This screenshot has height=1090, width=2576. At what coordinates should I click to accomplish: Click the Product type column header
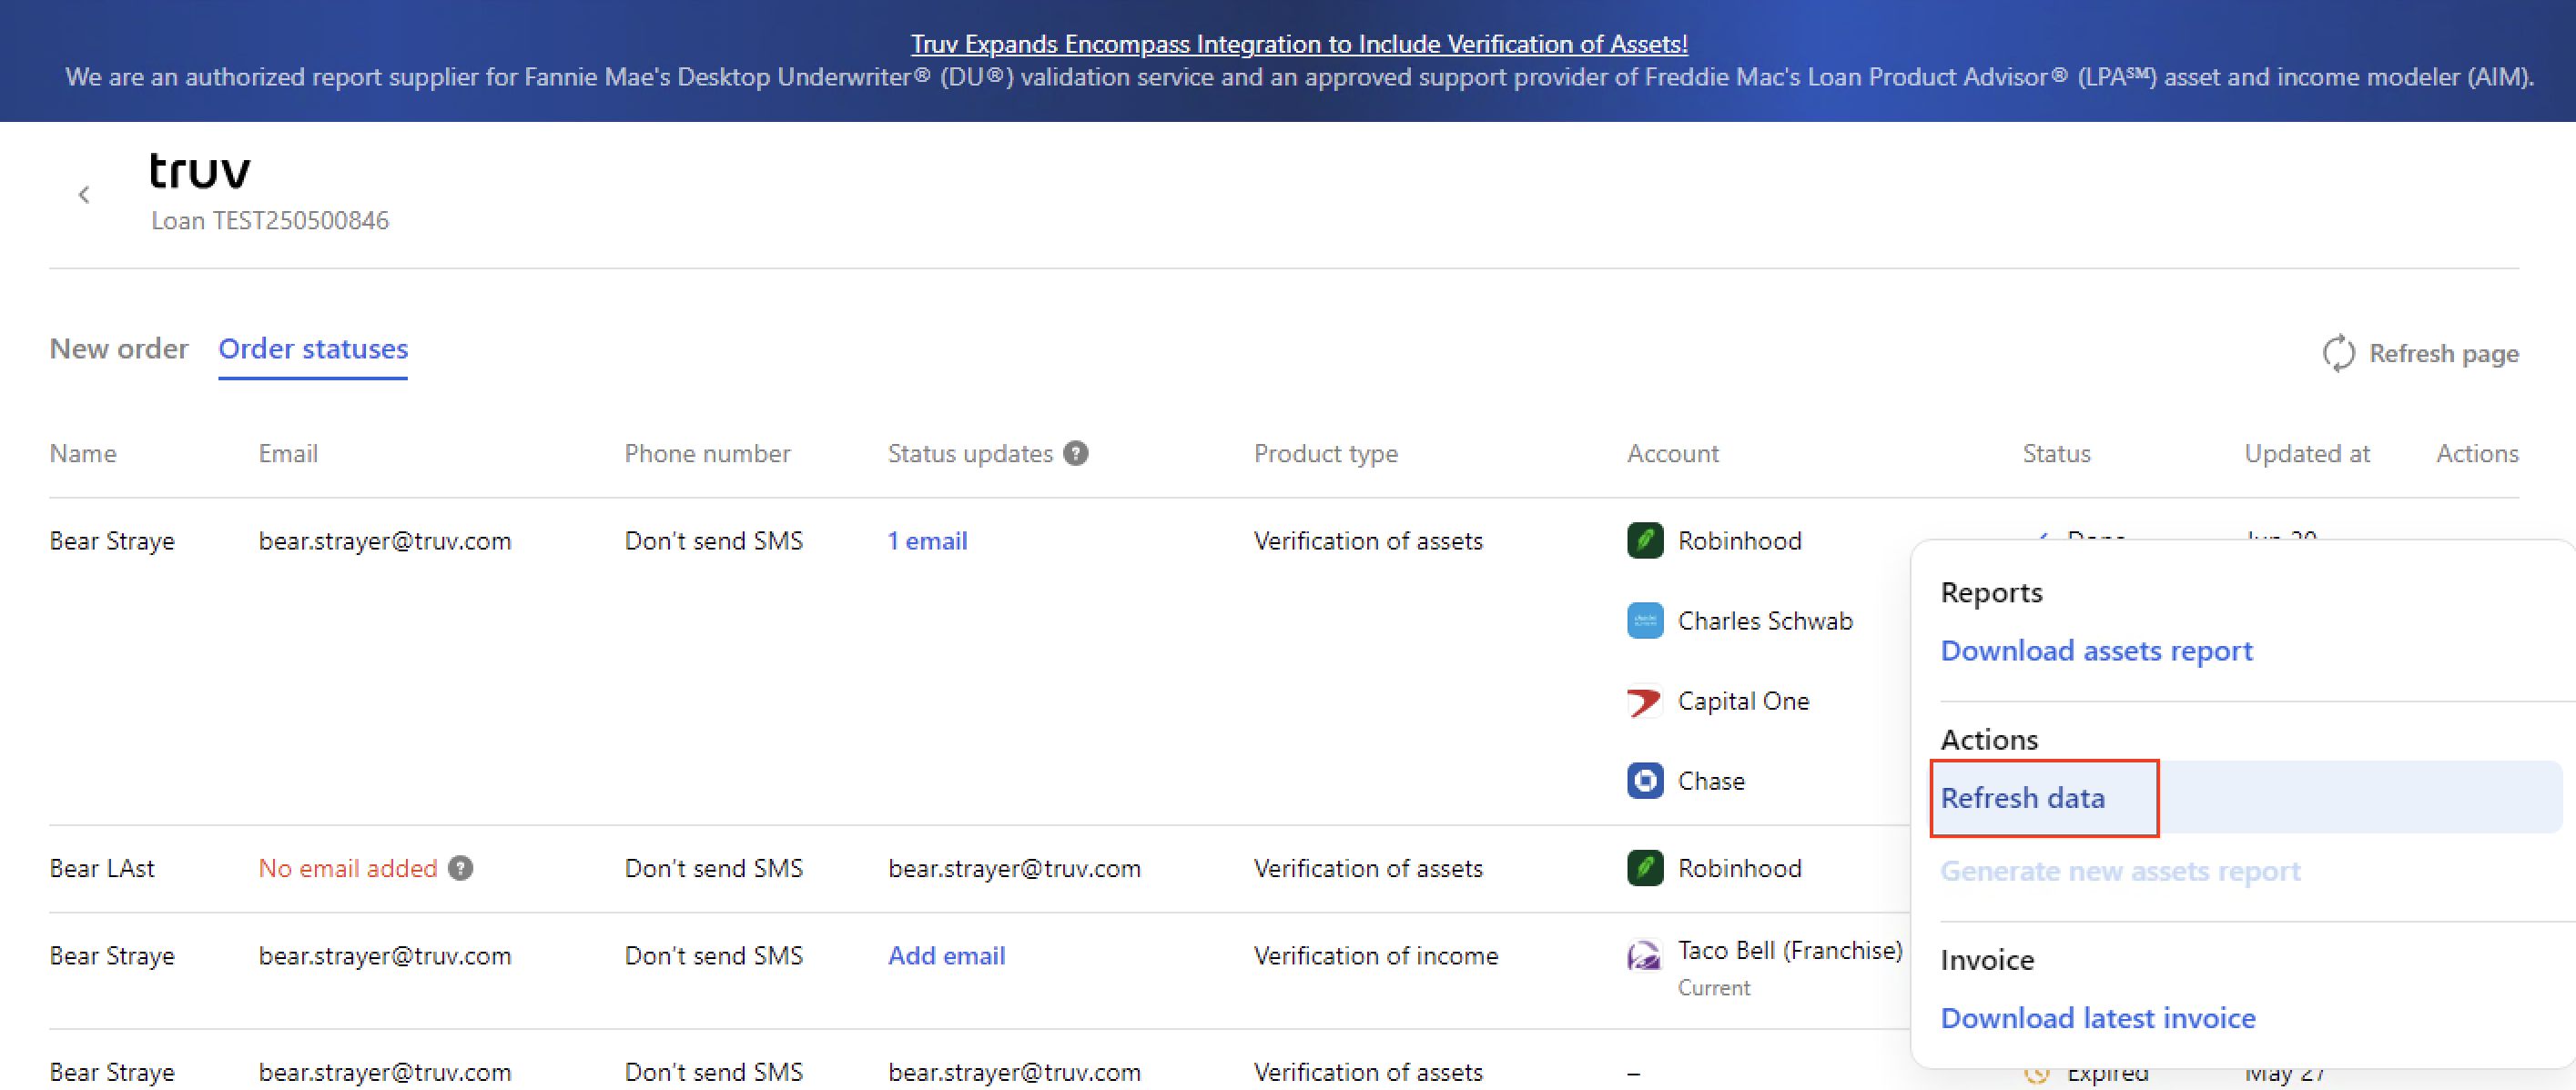point(1325,453)
